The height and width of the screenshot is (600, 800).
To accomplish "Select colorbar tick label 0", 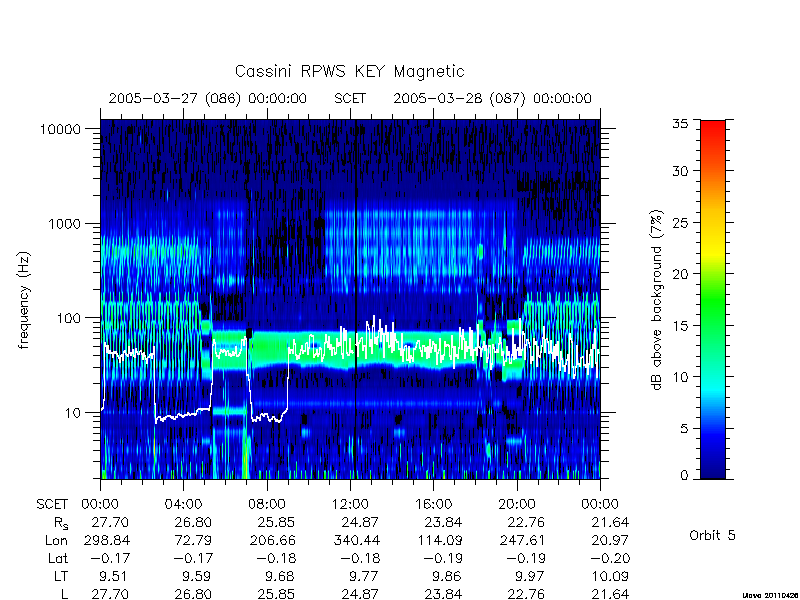I will click(684, 476).
